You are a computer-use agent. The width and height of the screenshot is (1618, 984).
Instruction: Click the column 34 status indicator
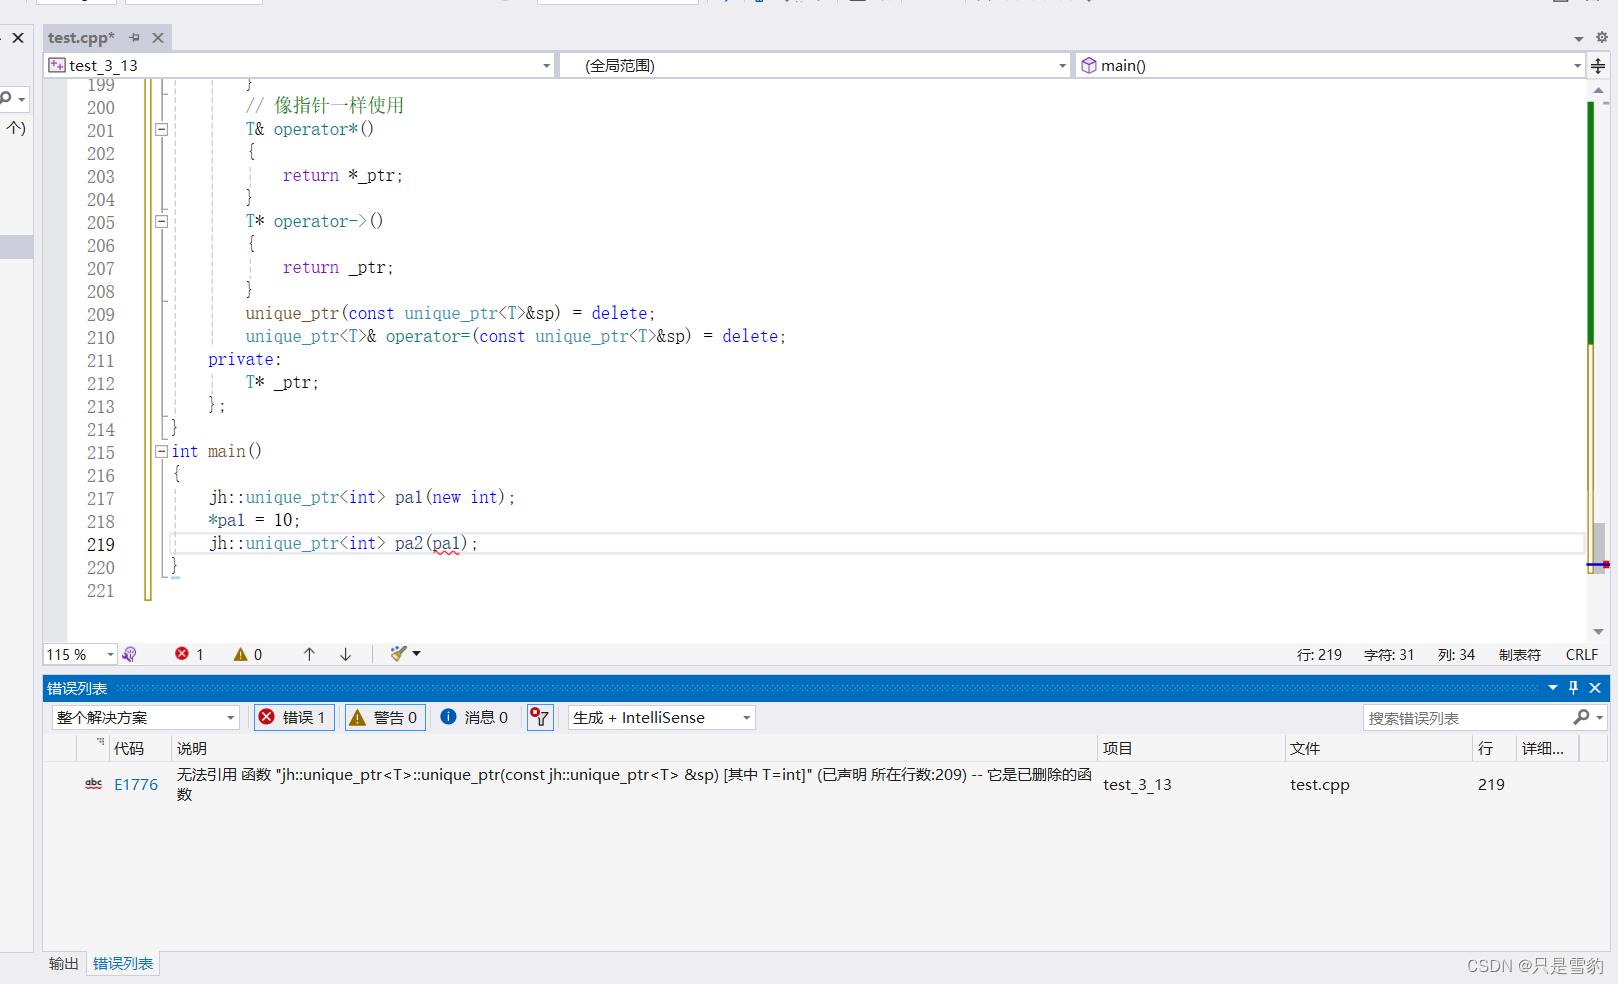[x=1456, y=655]
